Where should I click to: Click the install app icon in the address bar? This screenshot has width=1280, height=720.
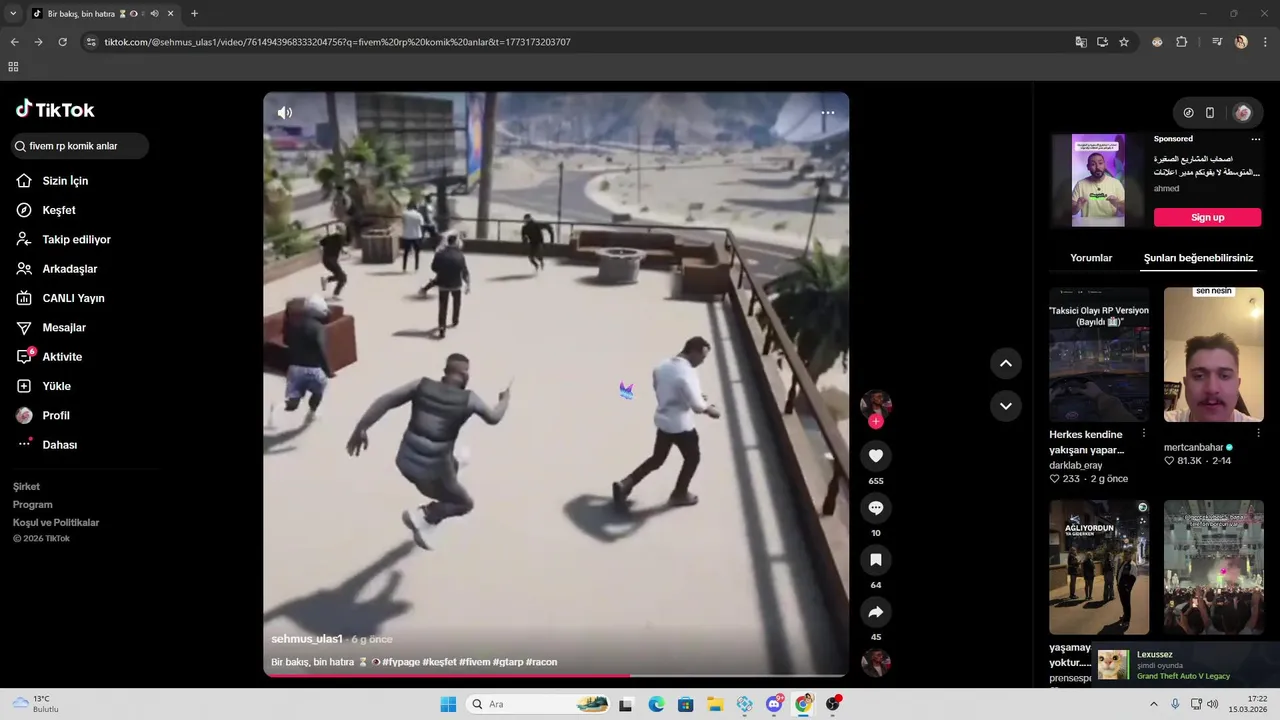(1102, 42)
